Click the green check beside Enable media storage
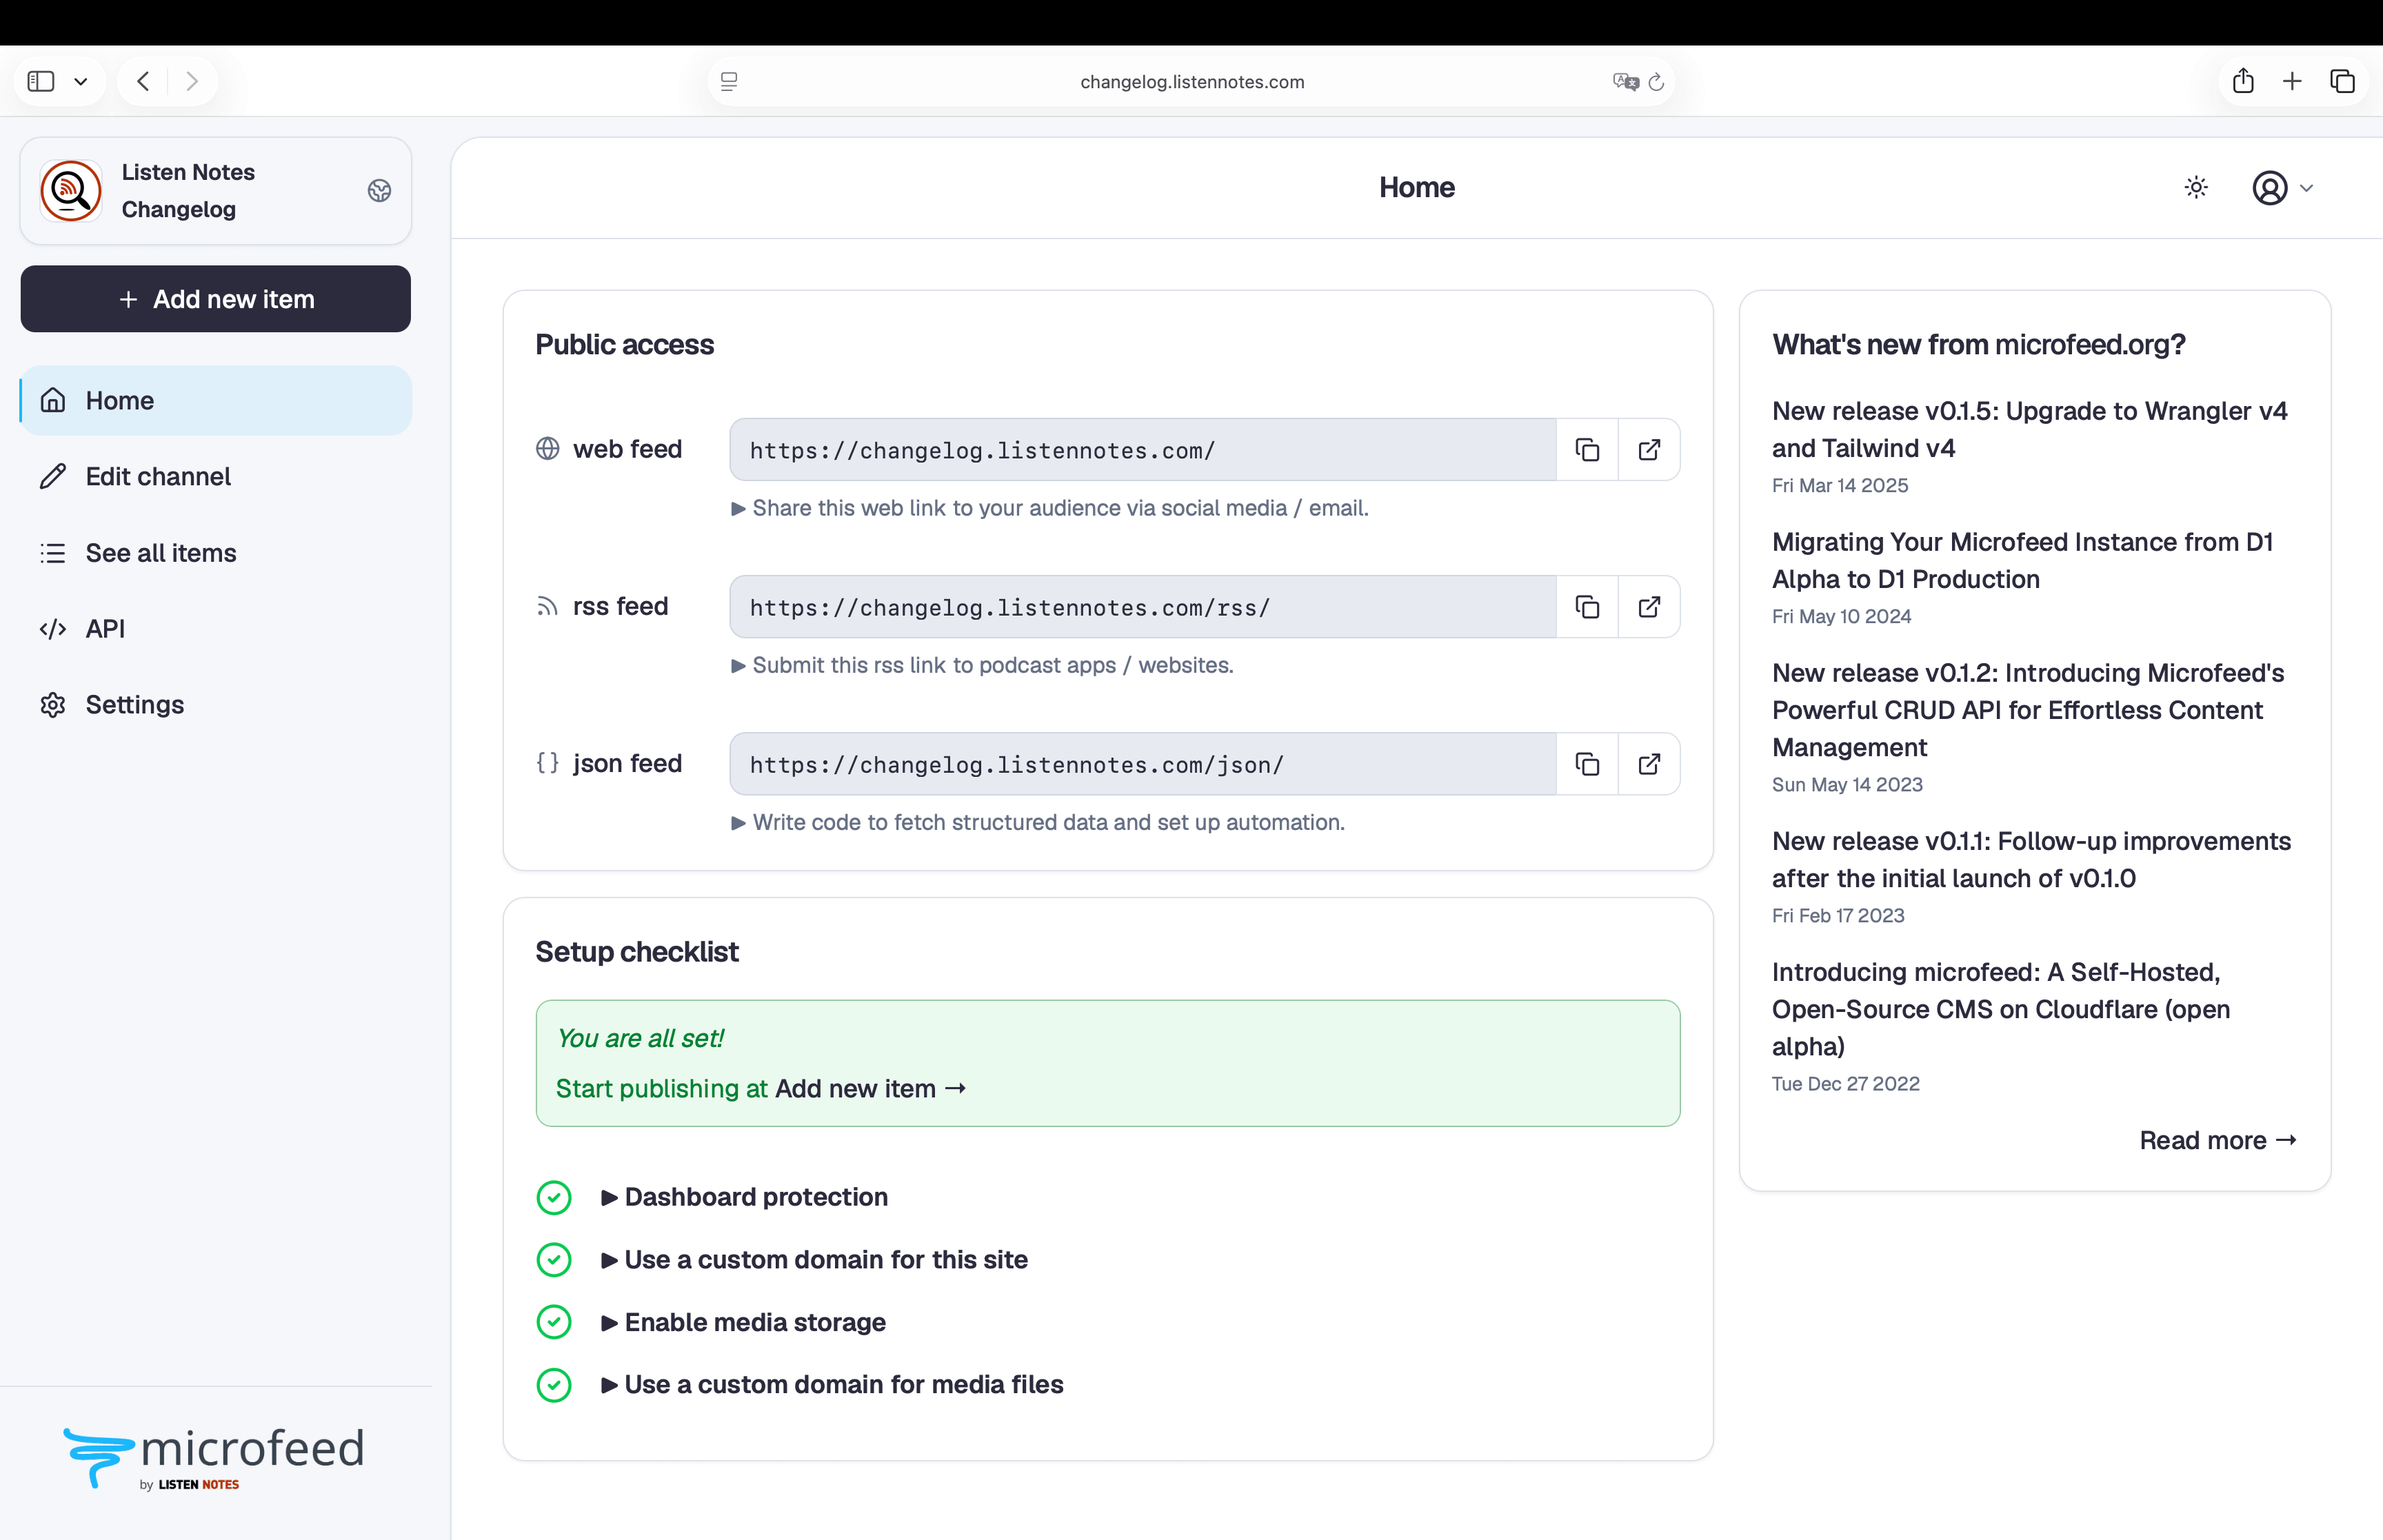 pyautogui.click(x=554, y=1323)
